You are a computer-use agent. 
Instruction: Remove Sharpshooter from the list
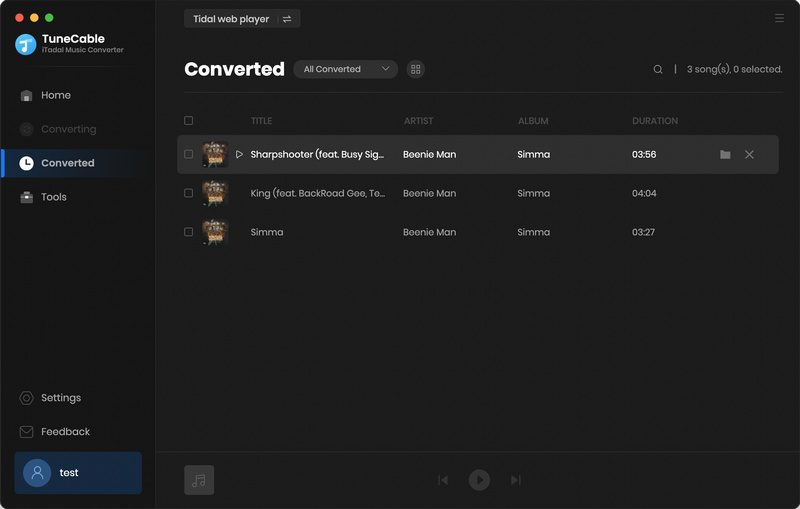749,154
